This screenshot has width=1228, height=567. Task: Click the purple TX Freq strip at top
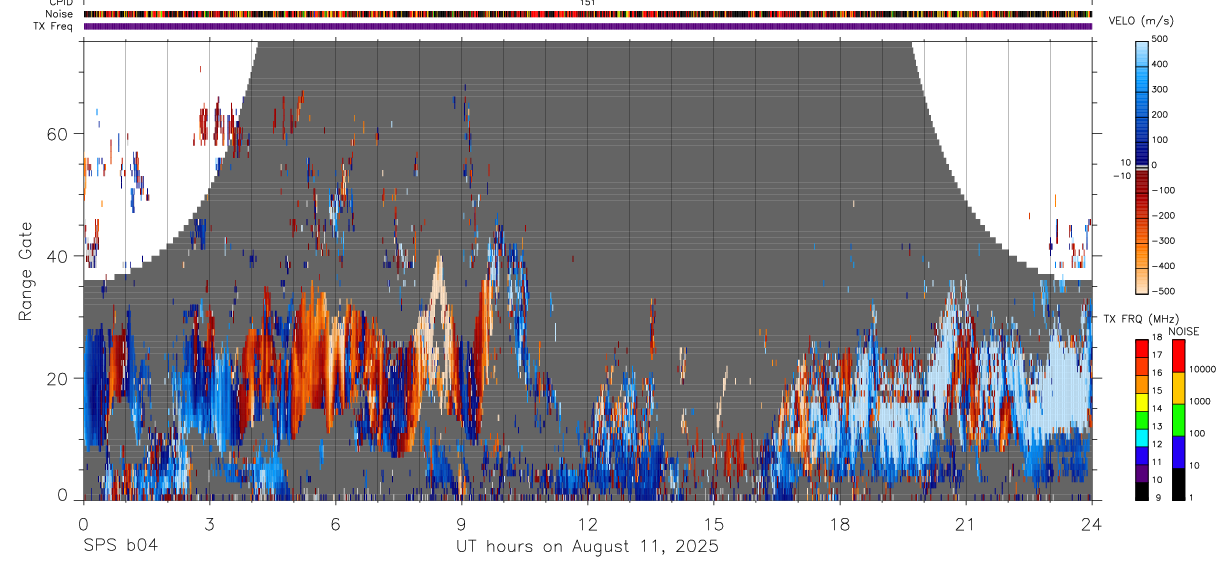click(587, 26)
